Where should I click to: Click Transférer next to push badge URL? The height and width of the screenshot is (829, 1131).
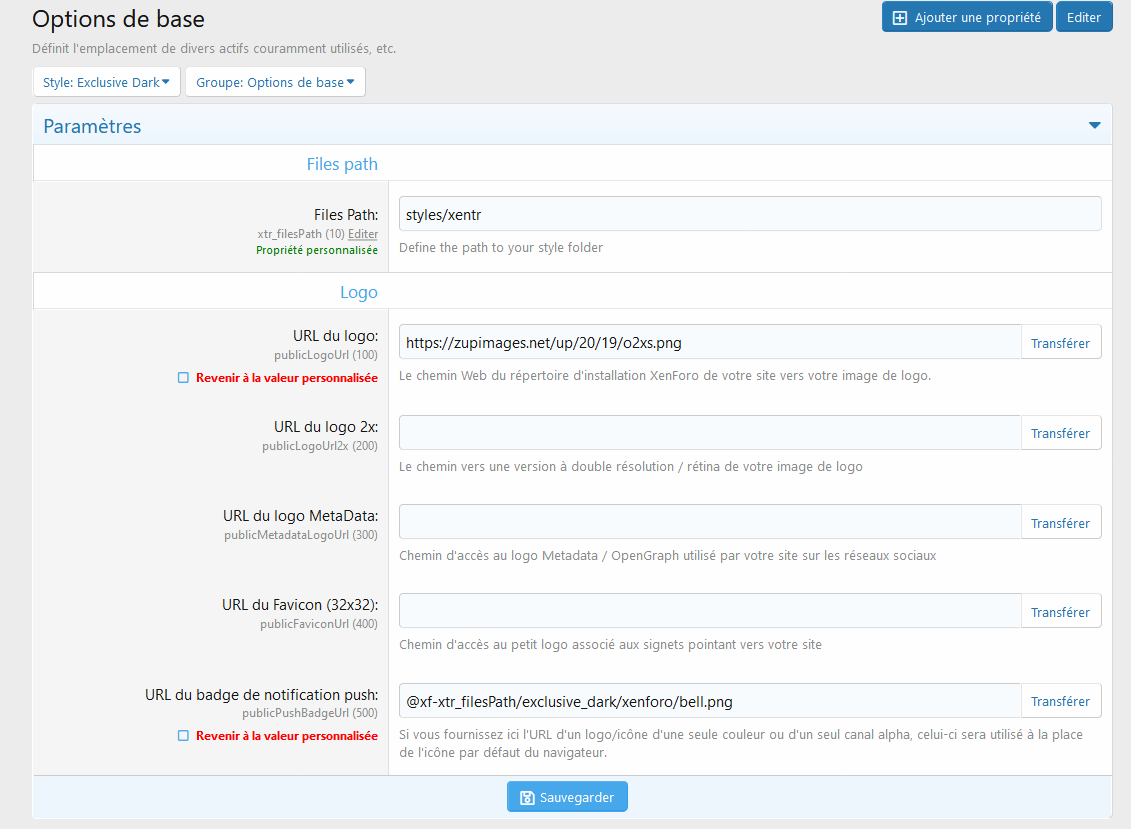click(x=1060, y=701)
